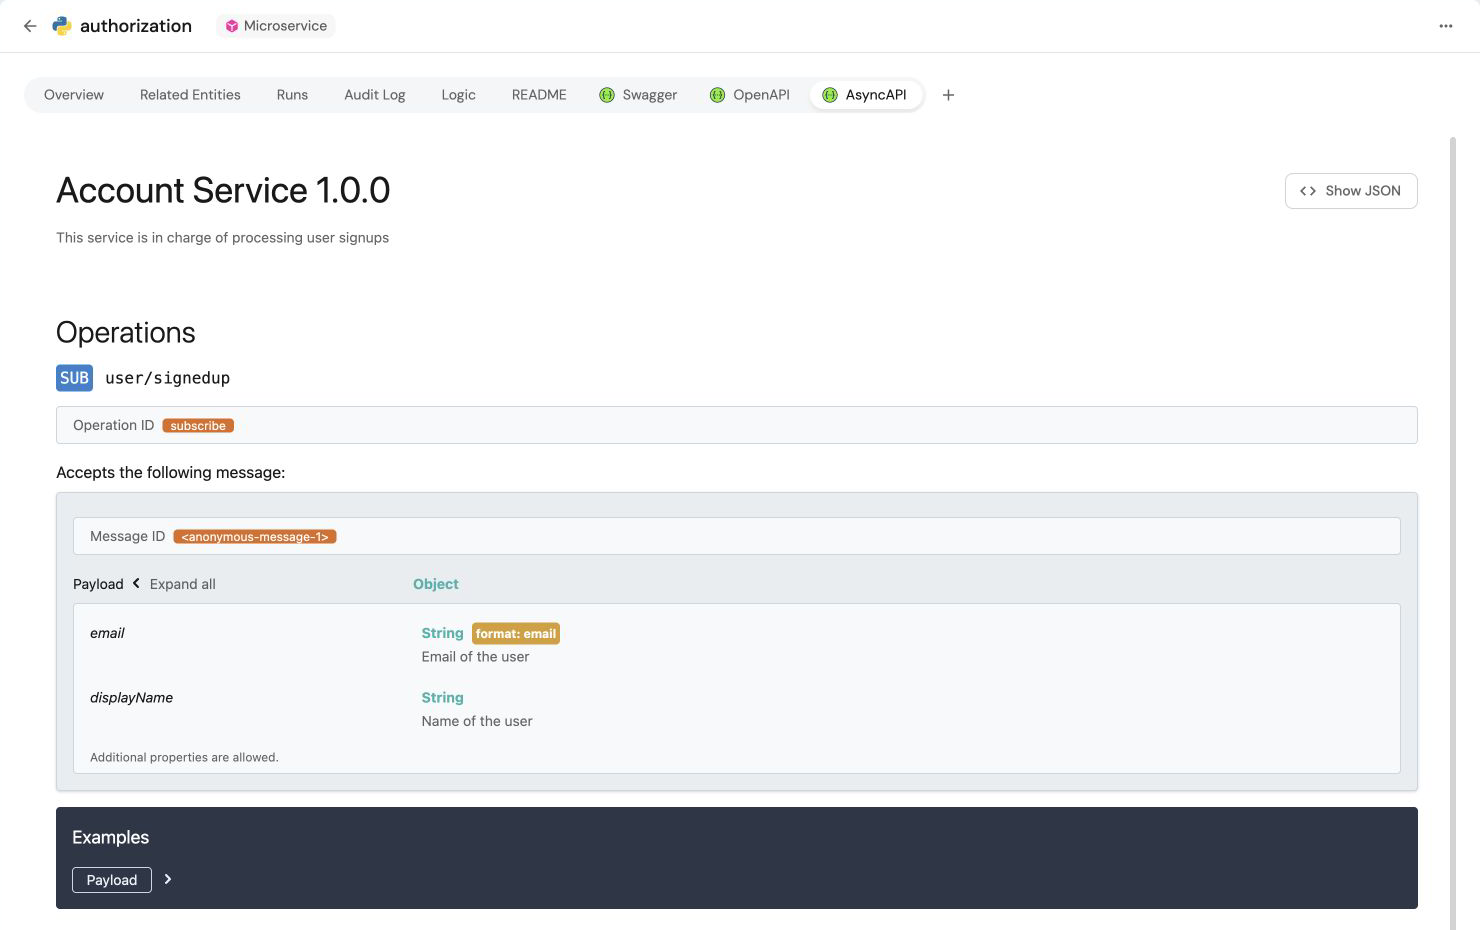
Task: Click the Show JSON button
Action: [1351, 191]
